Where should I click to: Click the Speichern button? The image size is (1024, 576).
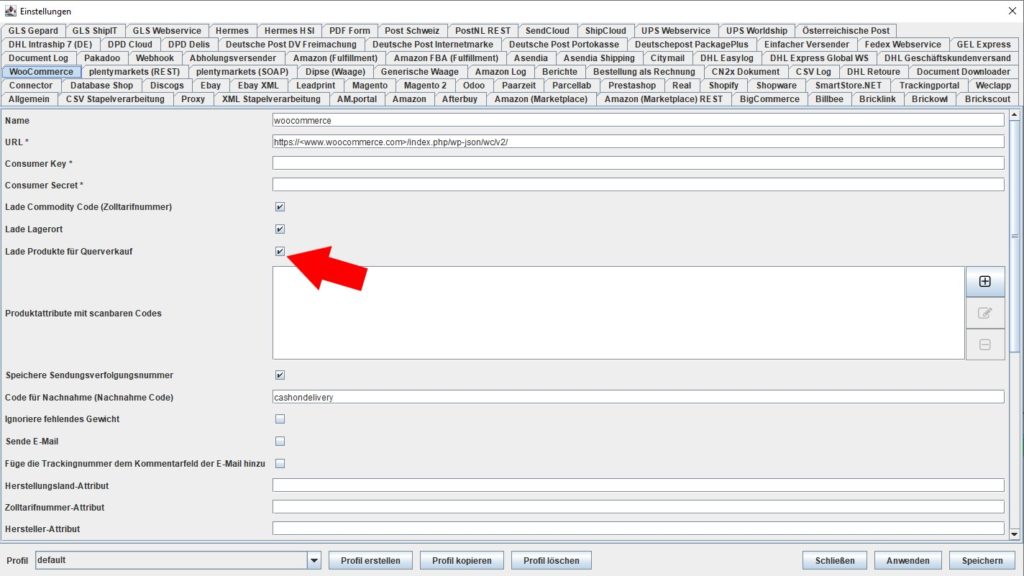click(982, 560)
